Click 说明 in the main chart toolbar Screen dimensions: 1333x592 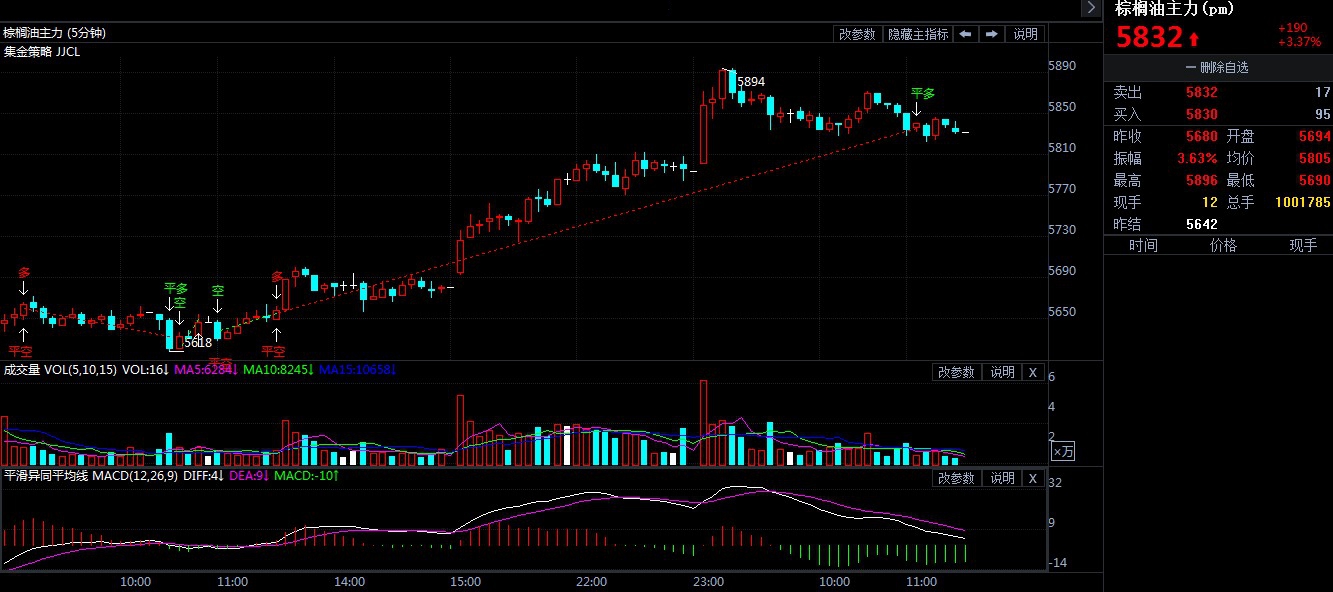[x=1026, y=34]
